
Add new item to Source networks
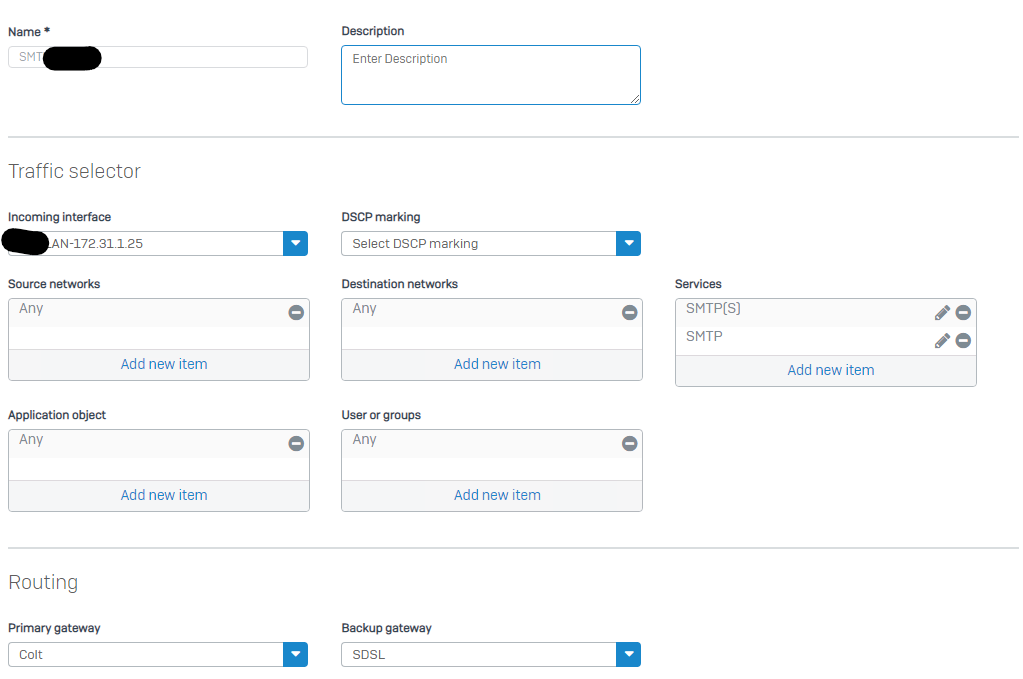click(x=164, y=364)
